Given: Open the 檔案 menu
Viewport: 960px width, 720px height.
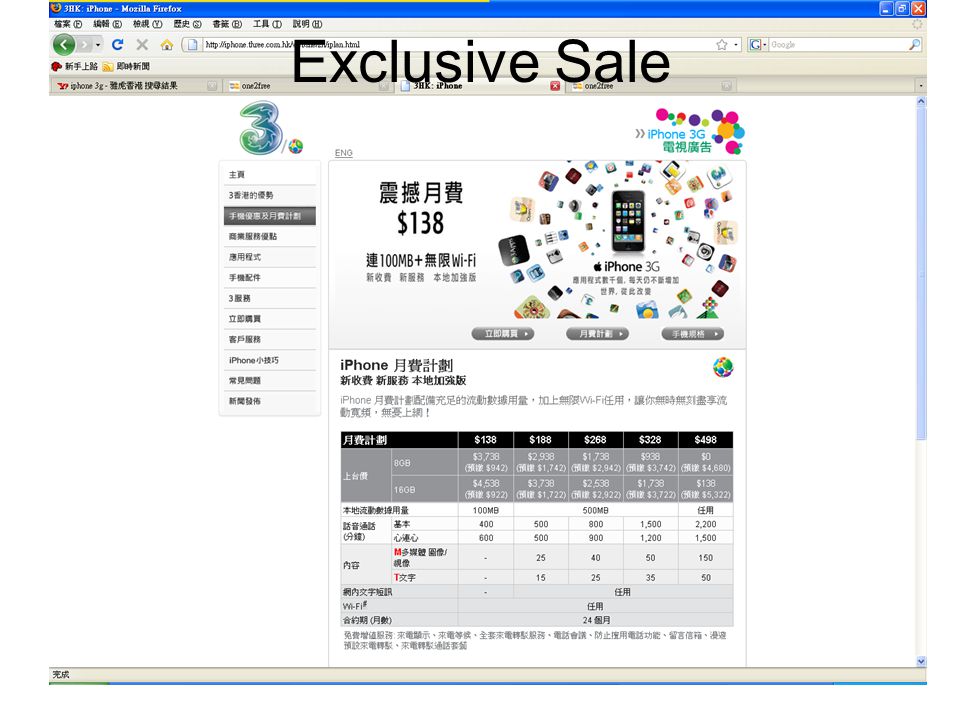Looking at the screenshot, I should 68,24.
